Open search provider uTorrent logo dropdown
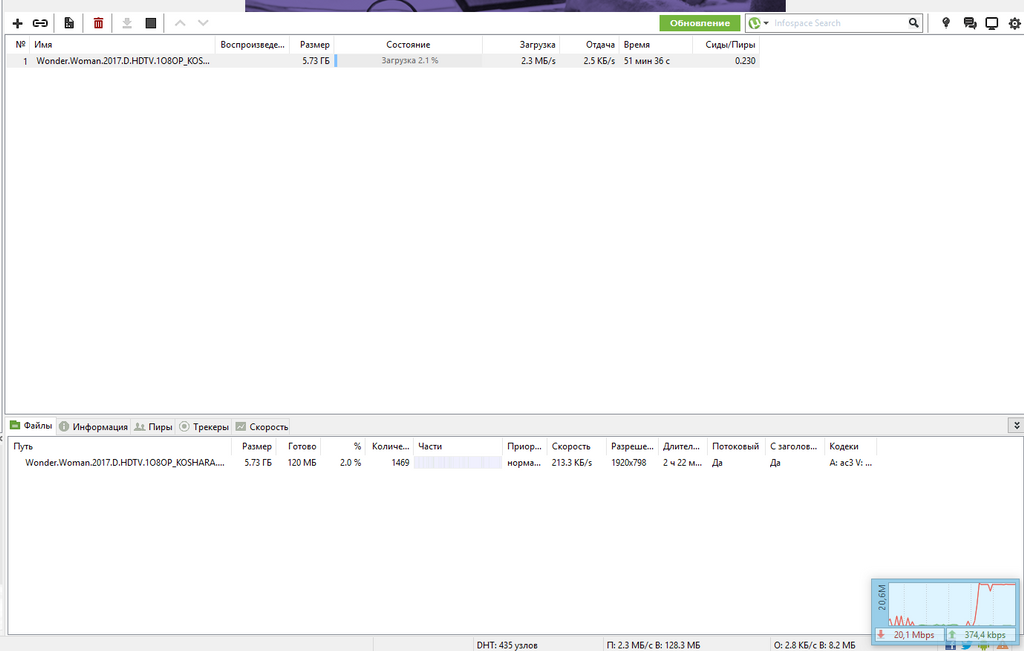This screenshot has width=1024, height=651. tap(758, 23)
